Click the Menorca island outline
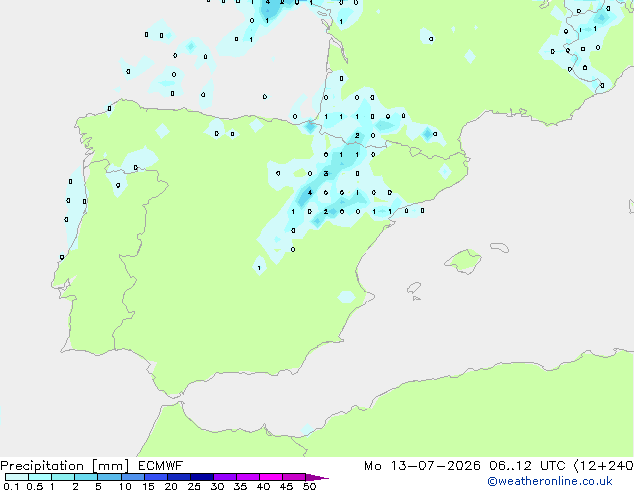Viewport: 634px width, 490px height. (x=500, y=247)
